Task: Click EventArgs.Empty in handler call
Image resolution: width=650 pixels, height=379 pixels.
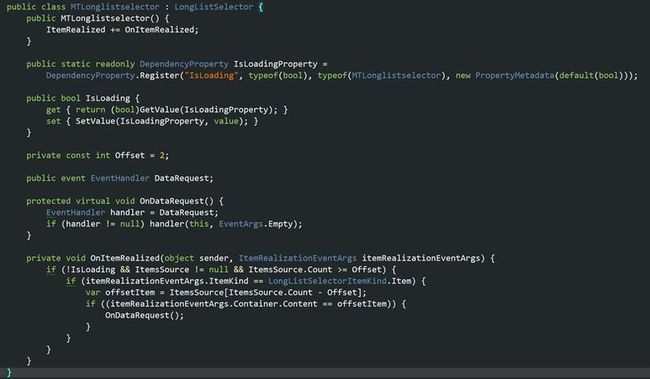Action: 256,224
